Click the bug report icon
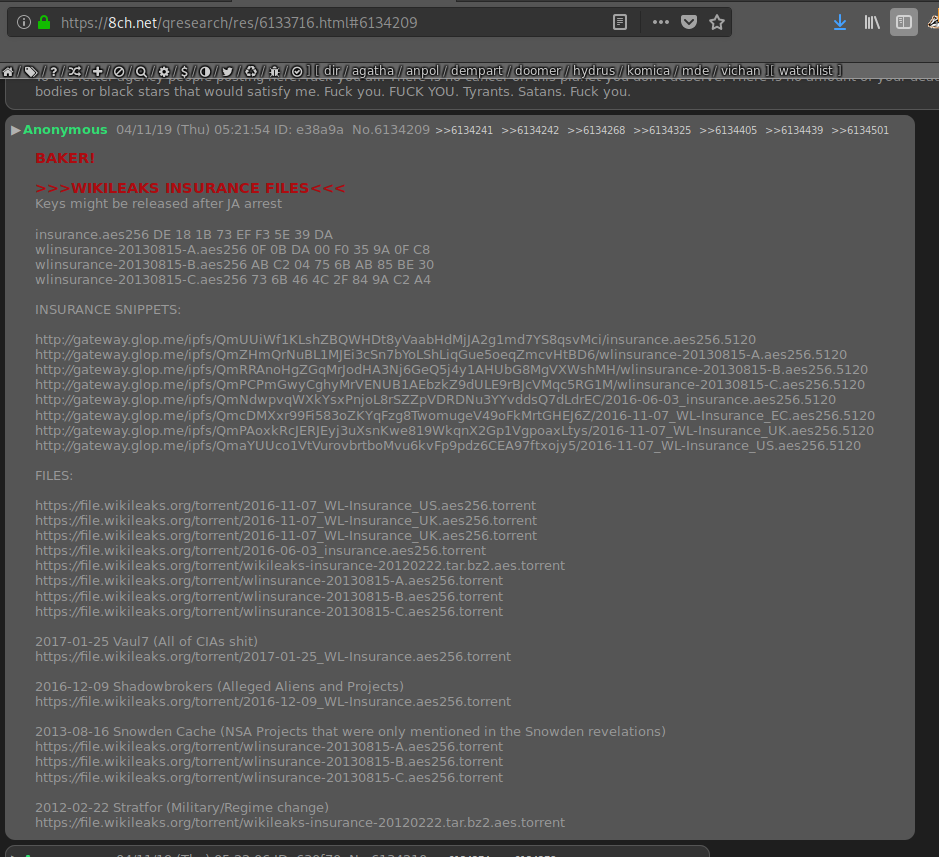This screenshot has height=857, width=939. pyautogui.click(x=274, y=71)
